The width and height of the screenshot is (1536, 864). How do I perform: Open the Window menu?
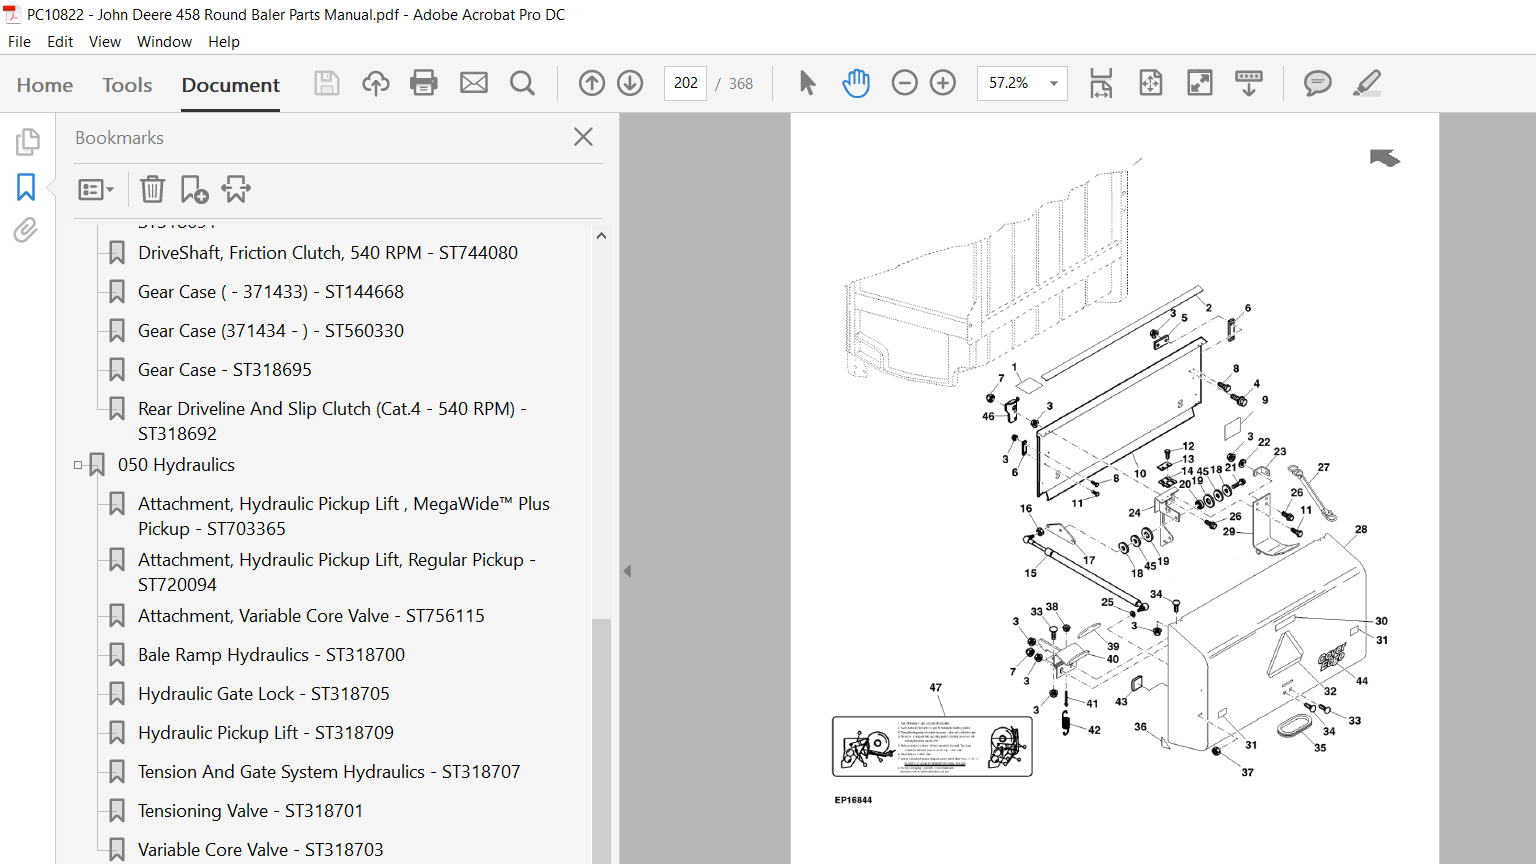point(164,42)
